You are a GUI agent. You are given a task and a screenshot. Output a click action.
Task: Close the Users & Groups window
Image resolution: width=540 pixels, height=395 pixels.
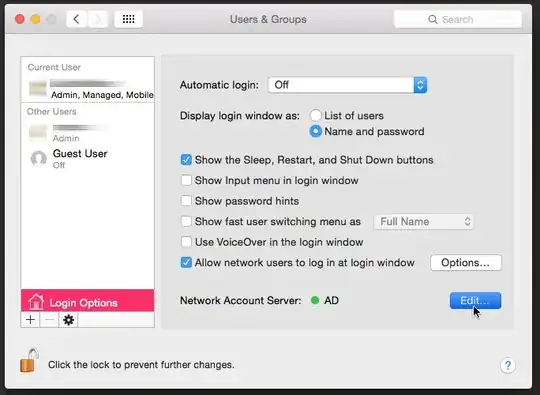20,19
